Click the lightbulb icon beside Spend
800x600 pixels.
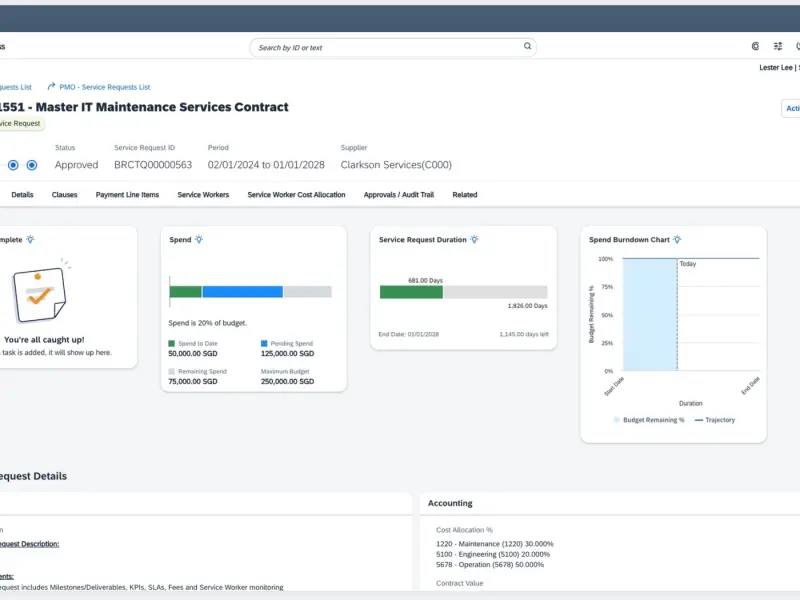point(199,240)
